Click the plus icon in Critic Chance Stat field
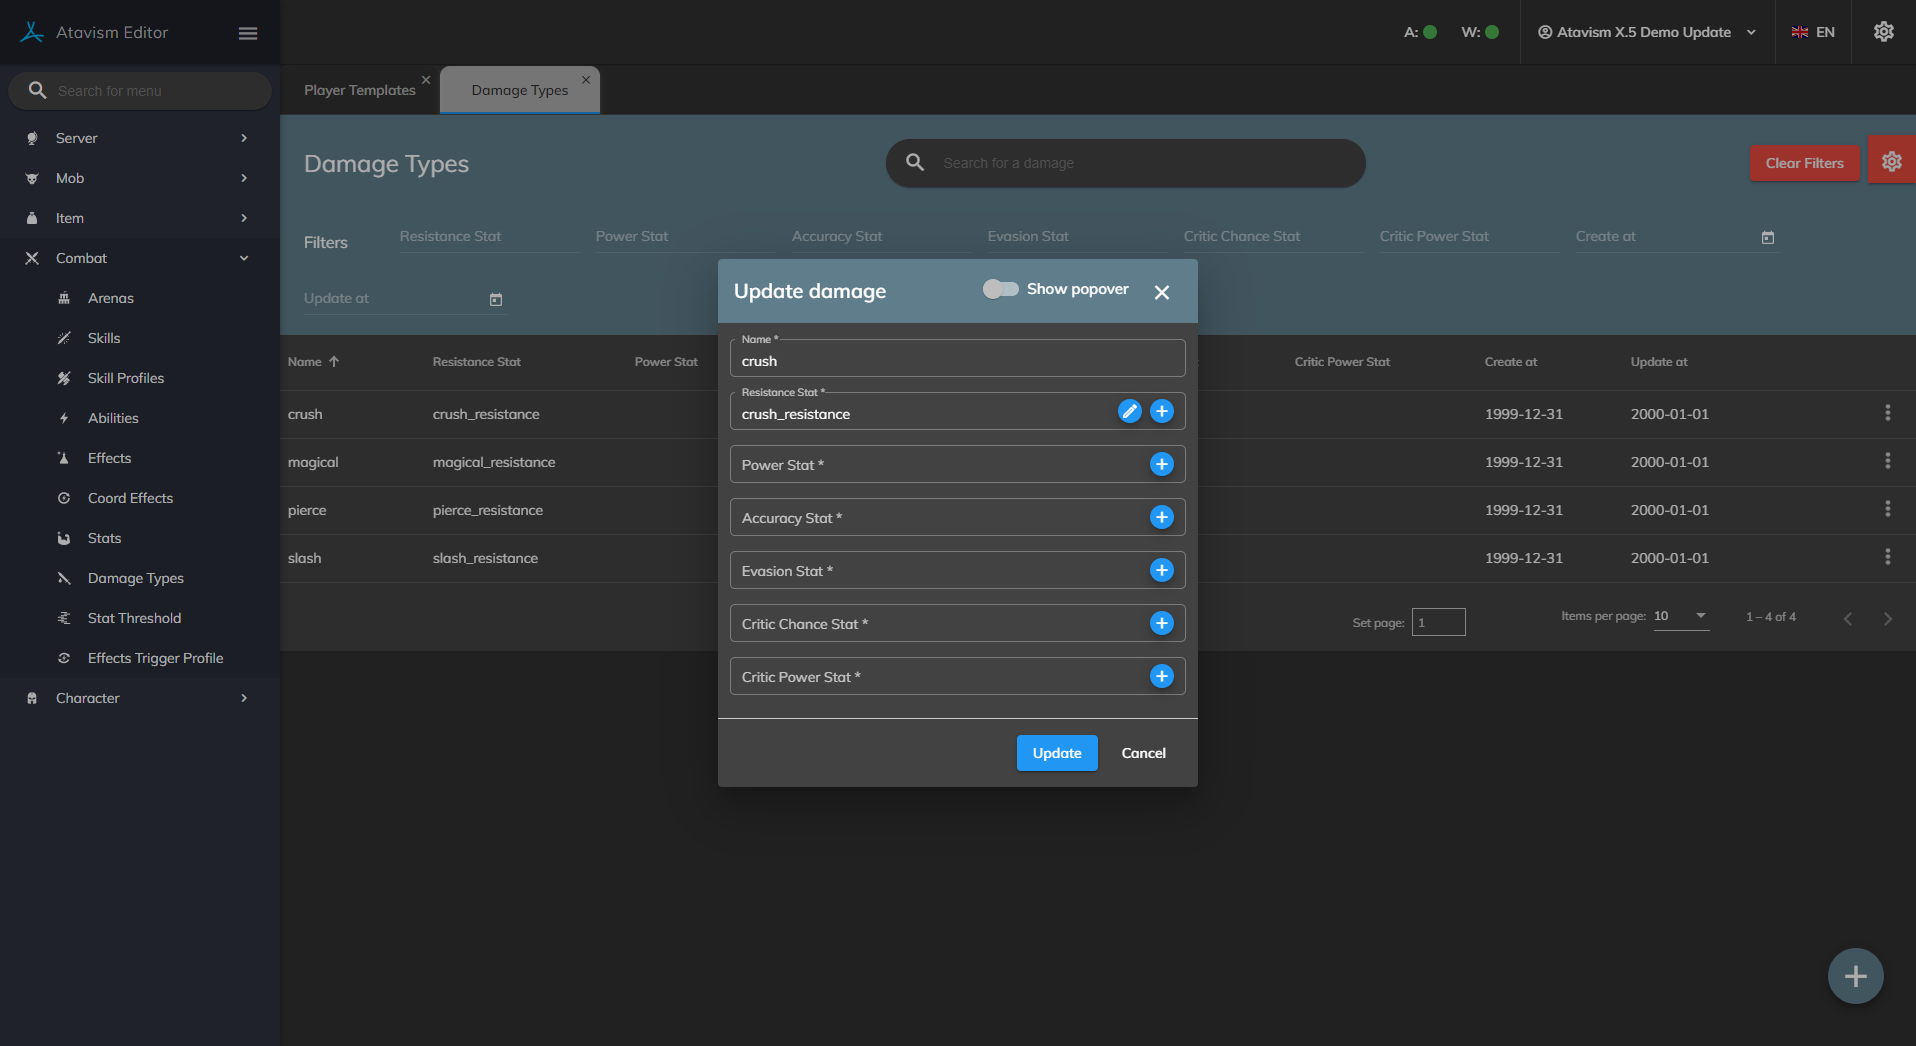Screen dimensions: 1916x1046 [1161, 623]
